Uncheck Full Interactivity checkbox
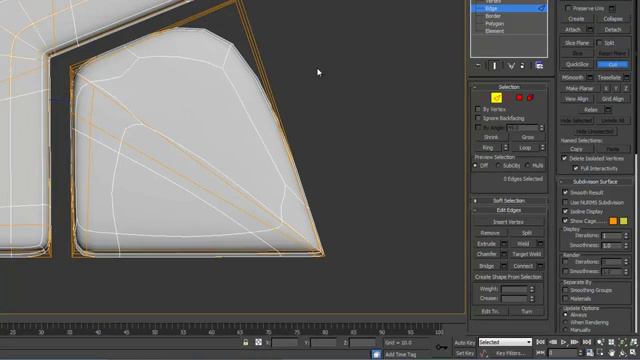This screenshot has width=640, height=360. pos(576,168)
